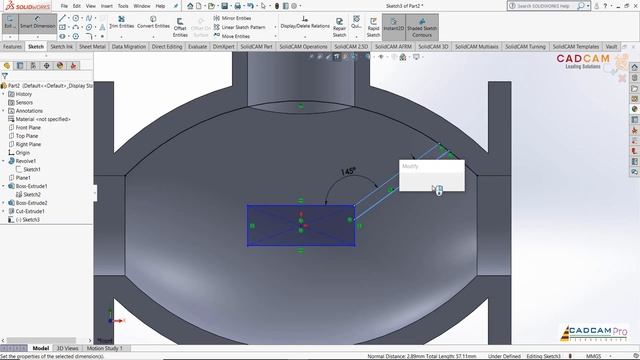This screenshot has height=360, width=640.
Task: Toggle the Instant2D button
Action: click(x=393, y=27)
